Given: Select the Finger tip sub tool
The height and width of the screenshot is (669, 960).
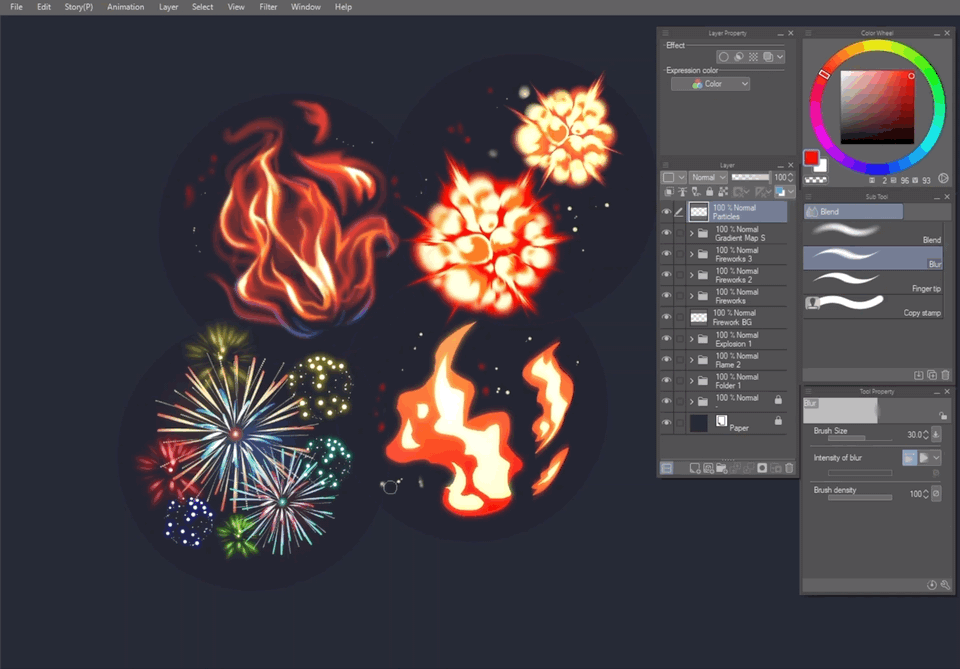Looking at the screenshot, I should click(x=872, y=282).
